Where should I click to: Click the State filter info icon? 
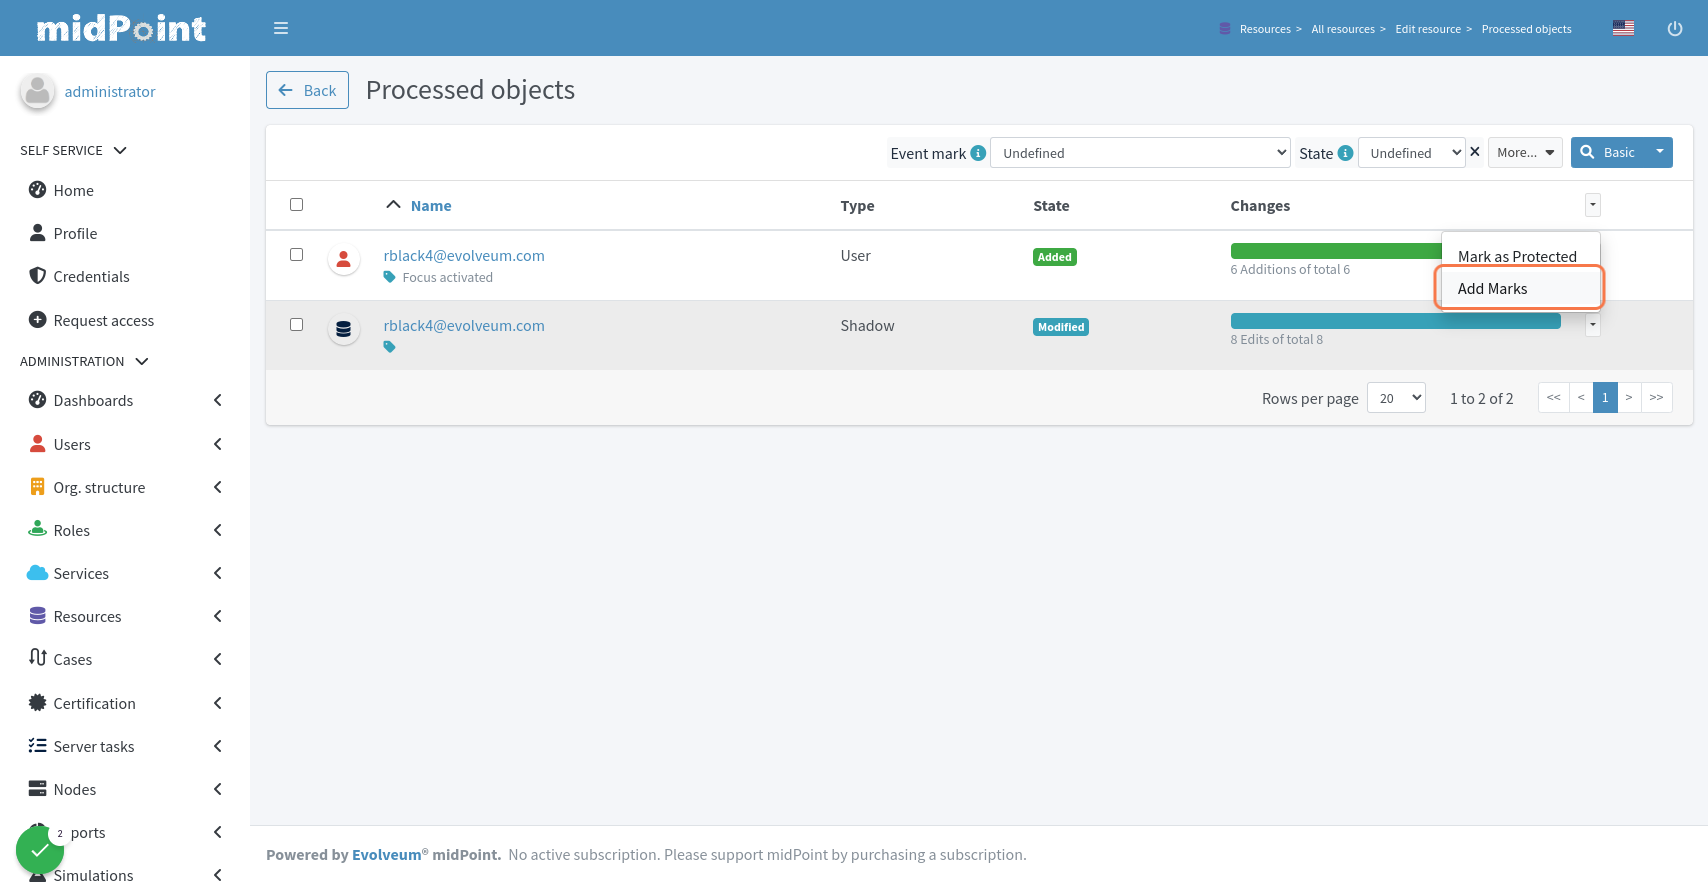click(x=1345, y=153)
